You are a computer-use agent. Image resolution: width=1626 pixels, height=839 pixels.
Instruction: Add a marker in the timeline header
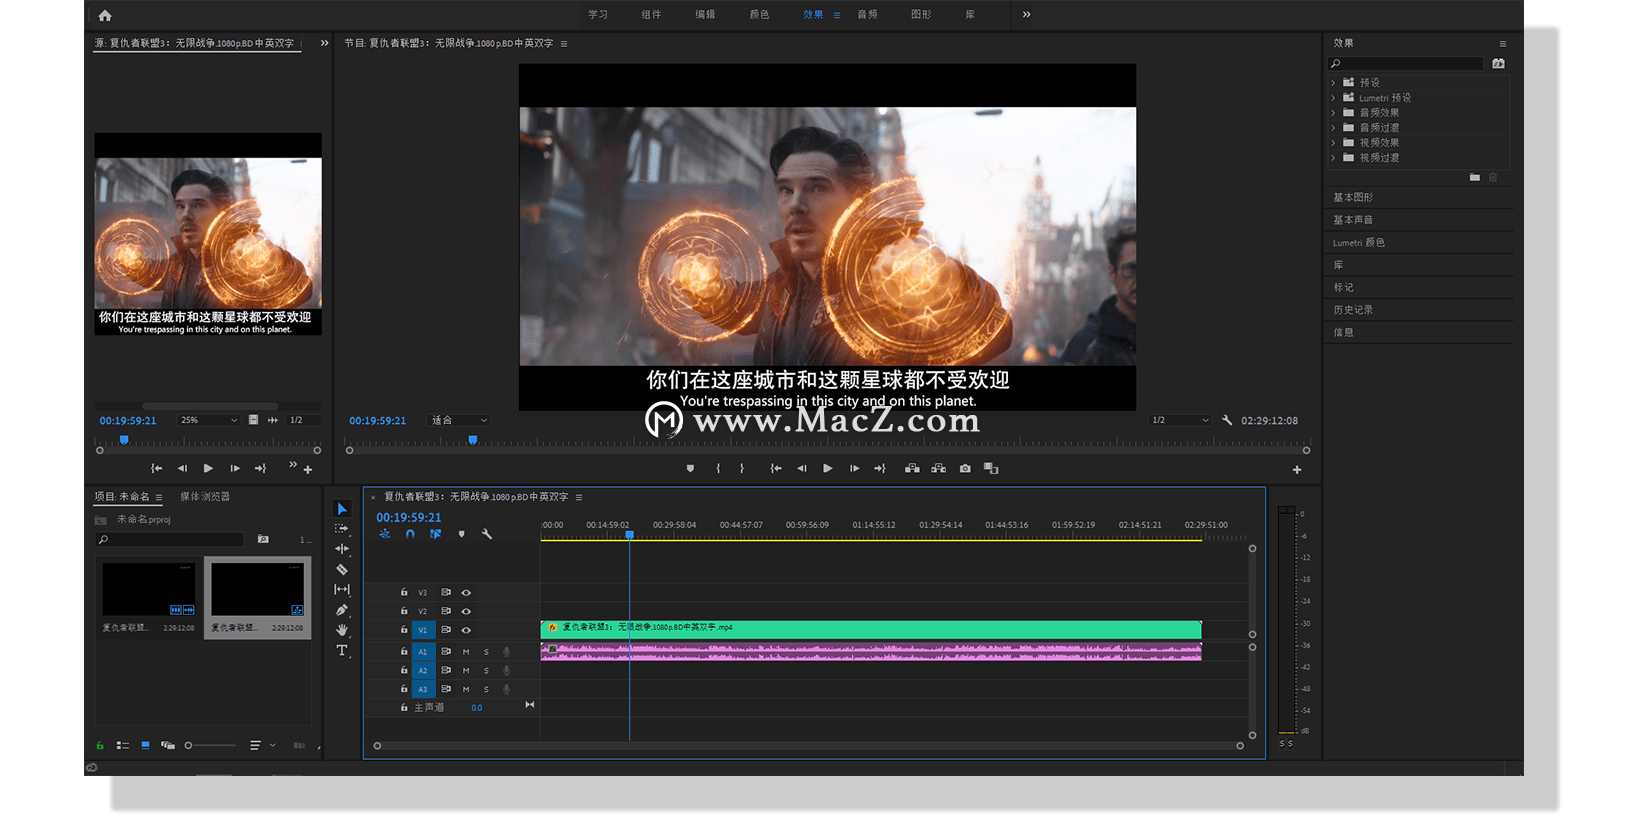click(461, 534)
